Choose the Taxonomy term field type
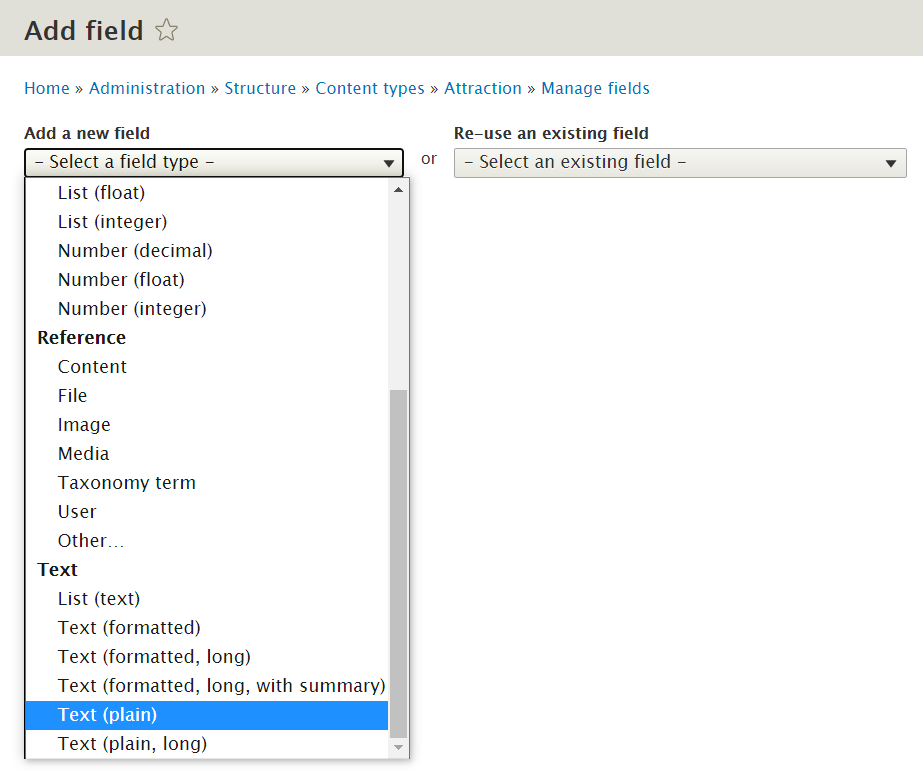 tap(127, 482)
